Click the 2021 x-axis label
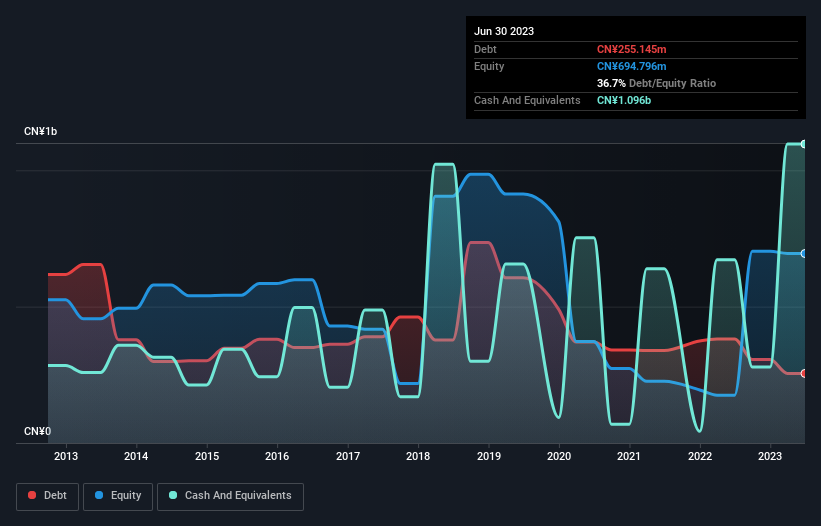Viewport: 821px width, 526px height. (x=629, y=456)
